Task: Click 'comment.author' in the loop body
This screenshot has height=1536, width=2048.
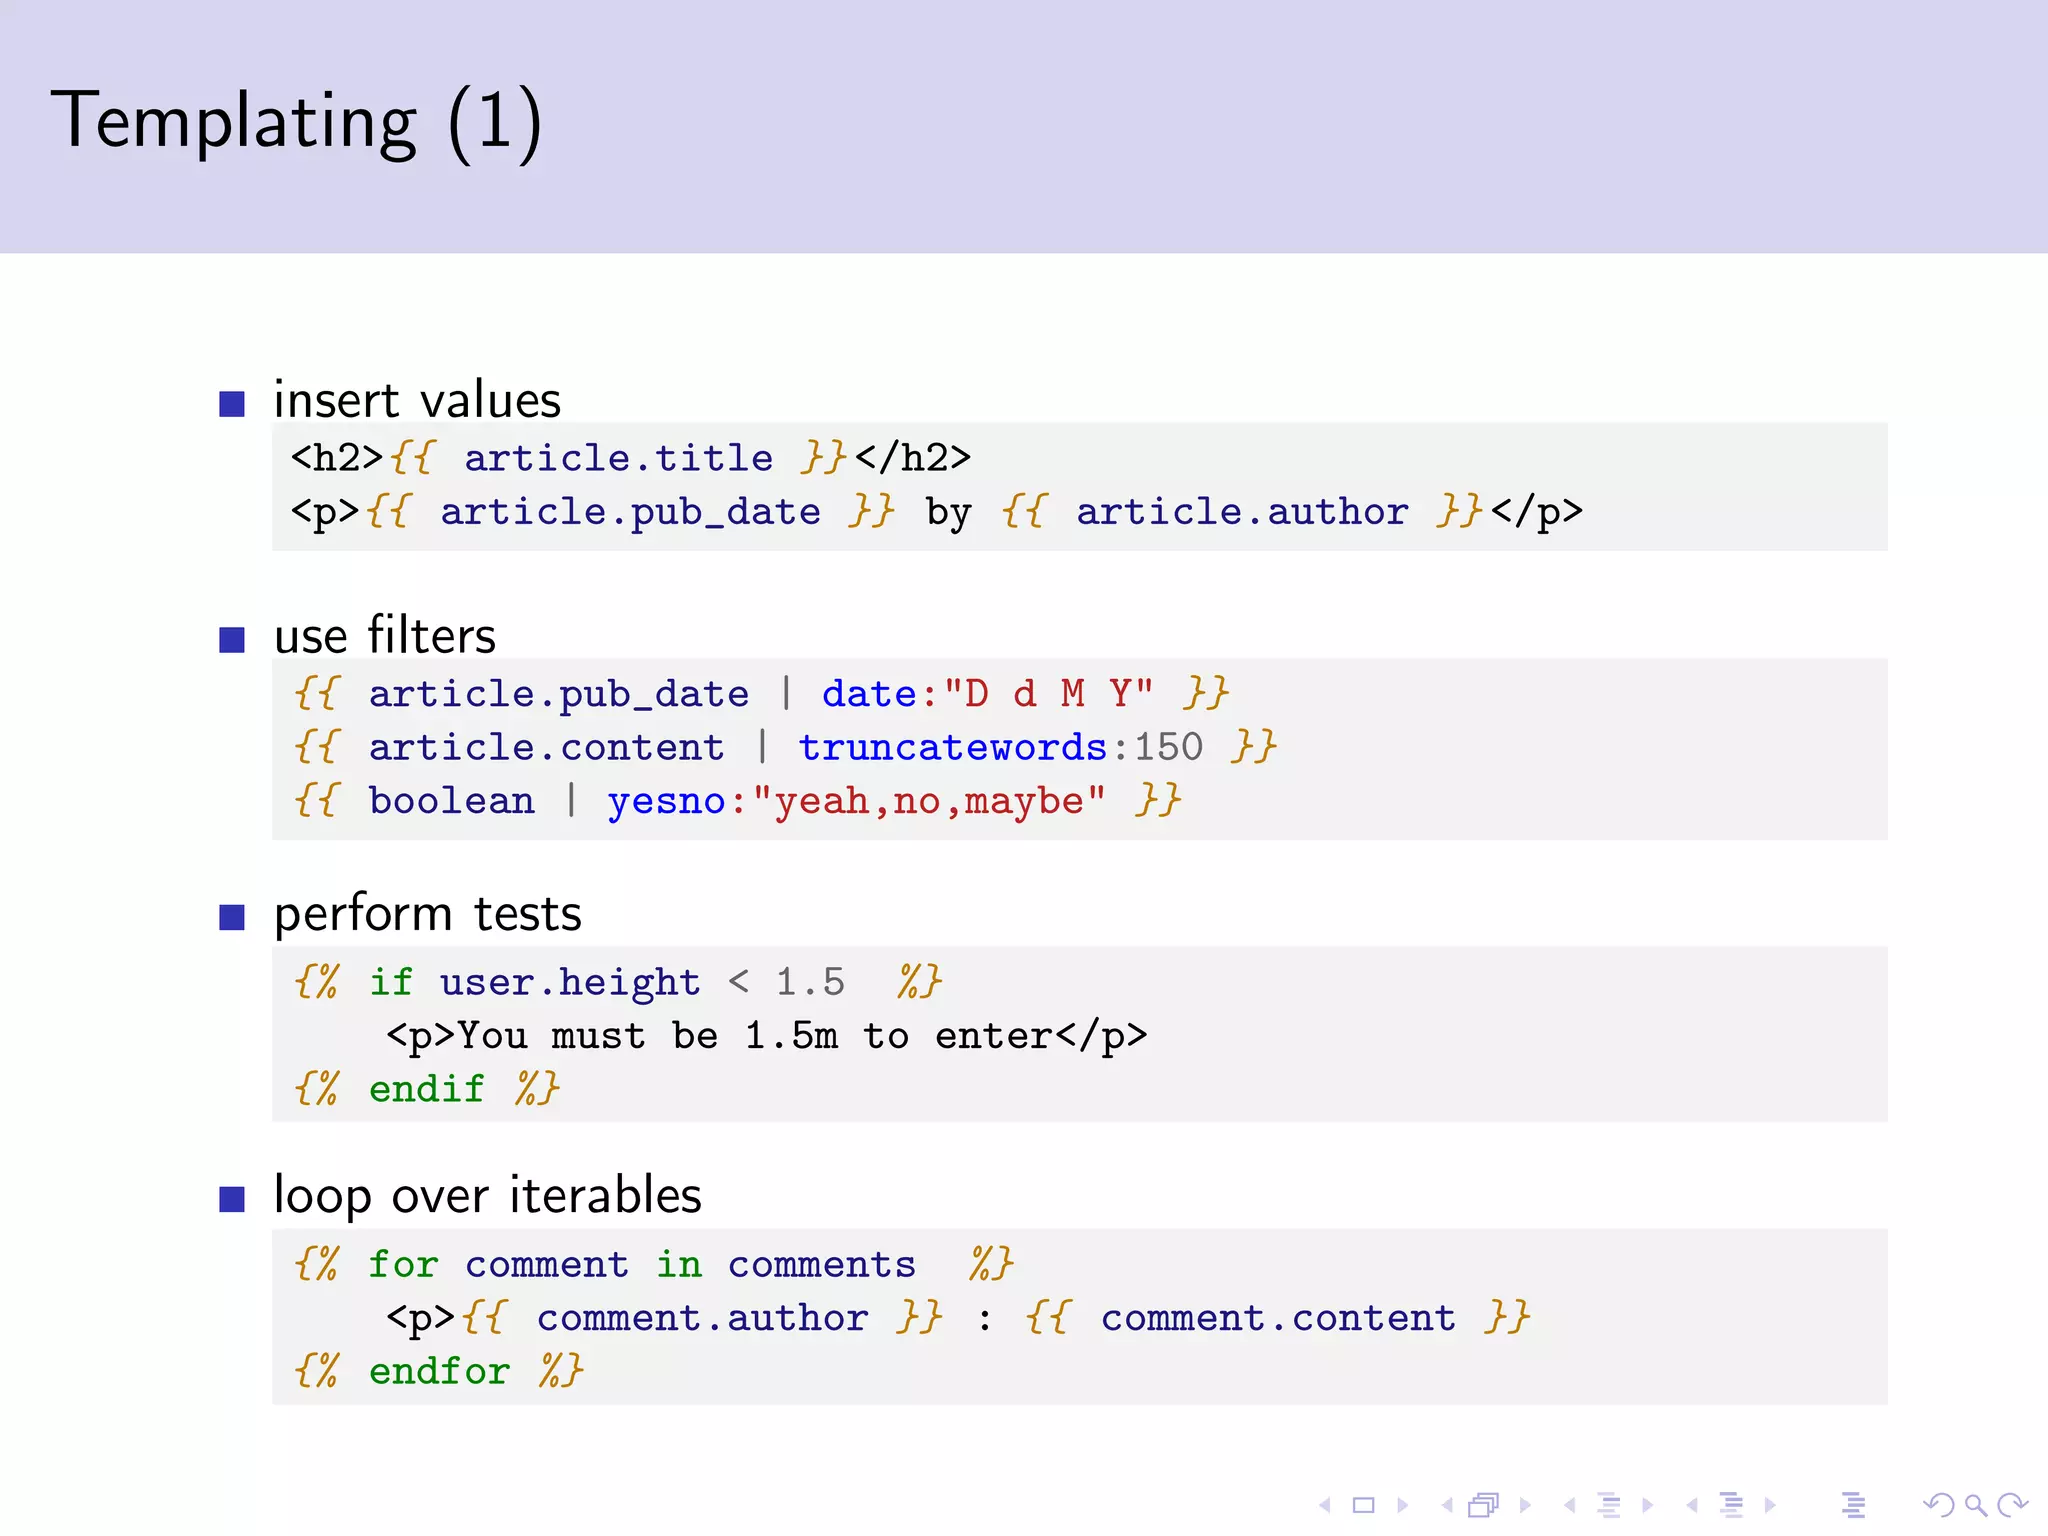Action: 702,1318
